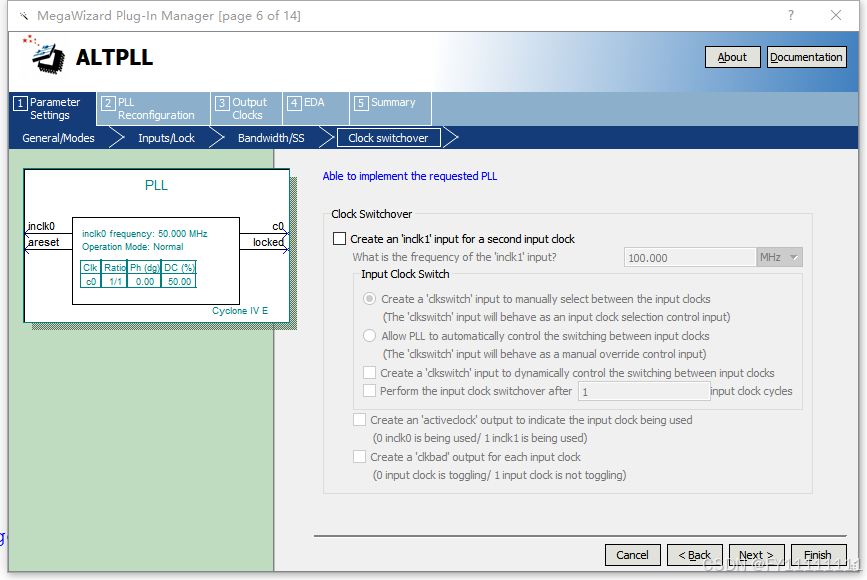The image size is (867, 580).
Task: Click the Cancel button
Action: (633, 555)
